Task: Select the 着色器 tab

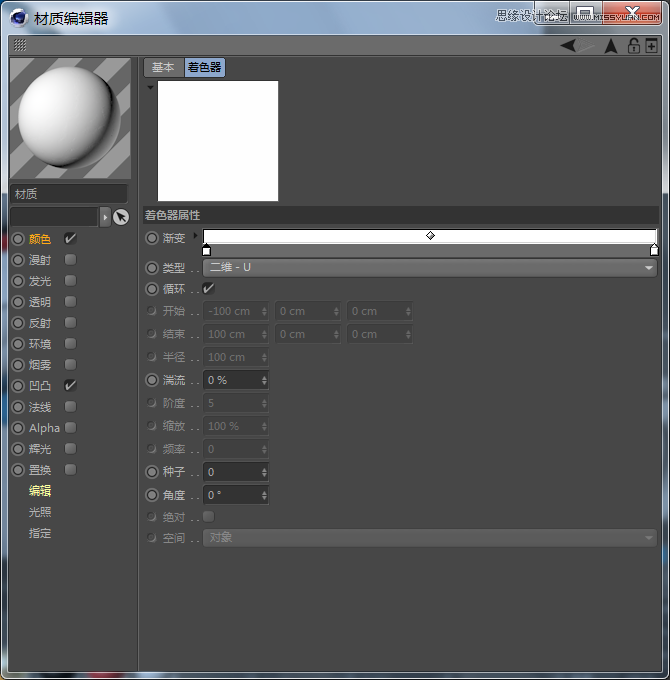Action: tap(204, 67)
